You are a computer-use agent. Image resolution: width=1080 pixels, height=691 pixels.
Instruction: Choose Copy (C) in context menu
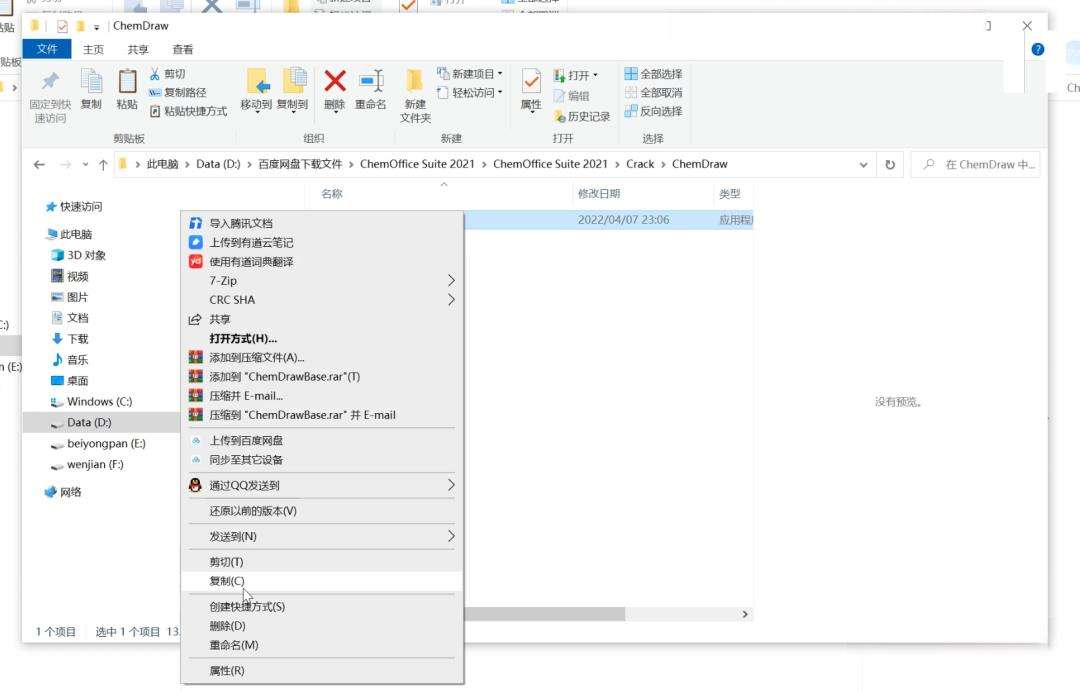tap(321, 581)
